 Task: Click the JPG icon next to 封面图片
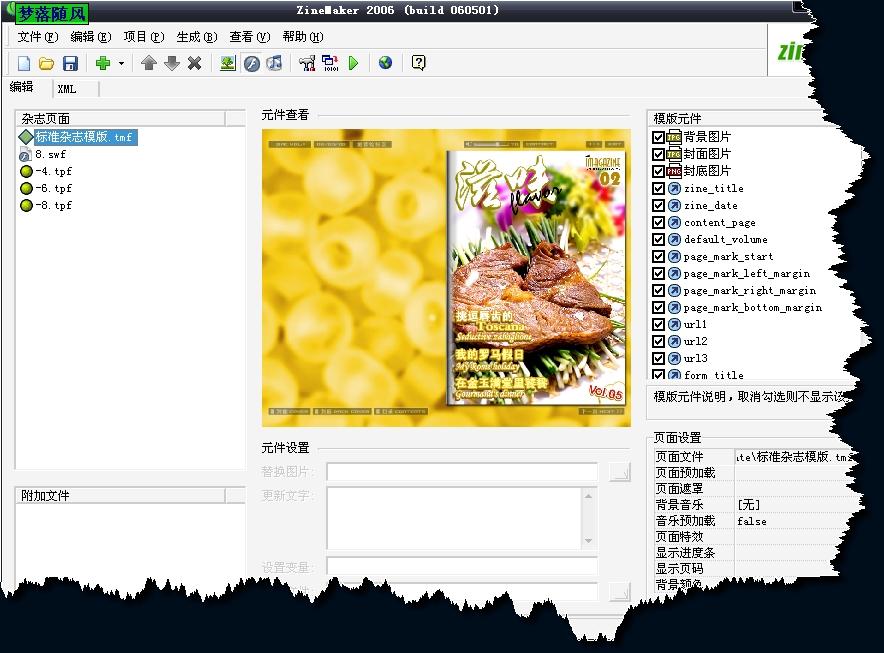(674, 153)
